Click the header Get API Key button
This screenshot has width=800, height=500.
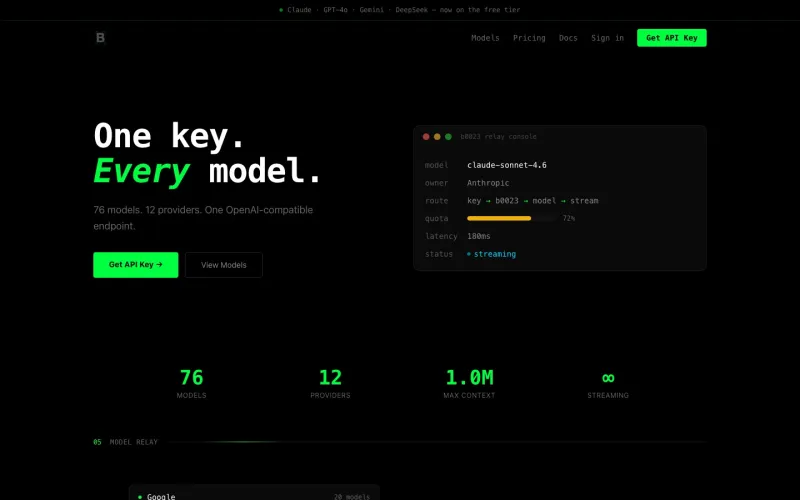coord(671,38)
